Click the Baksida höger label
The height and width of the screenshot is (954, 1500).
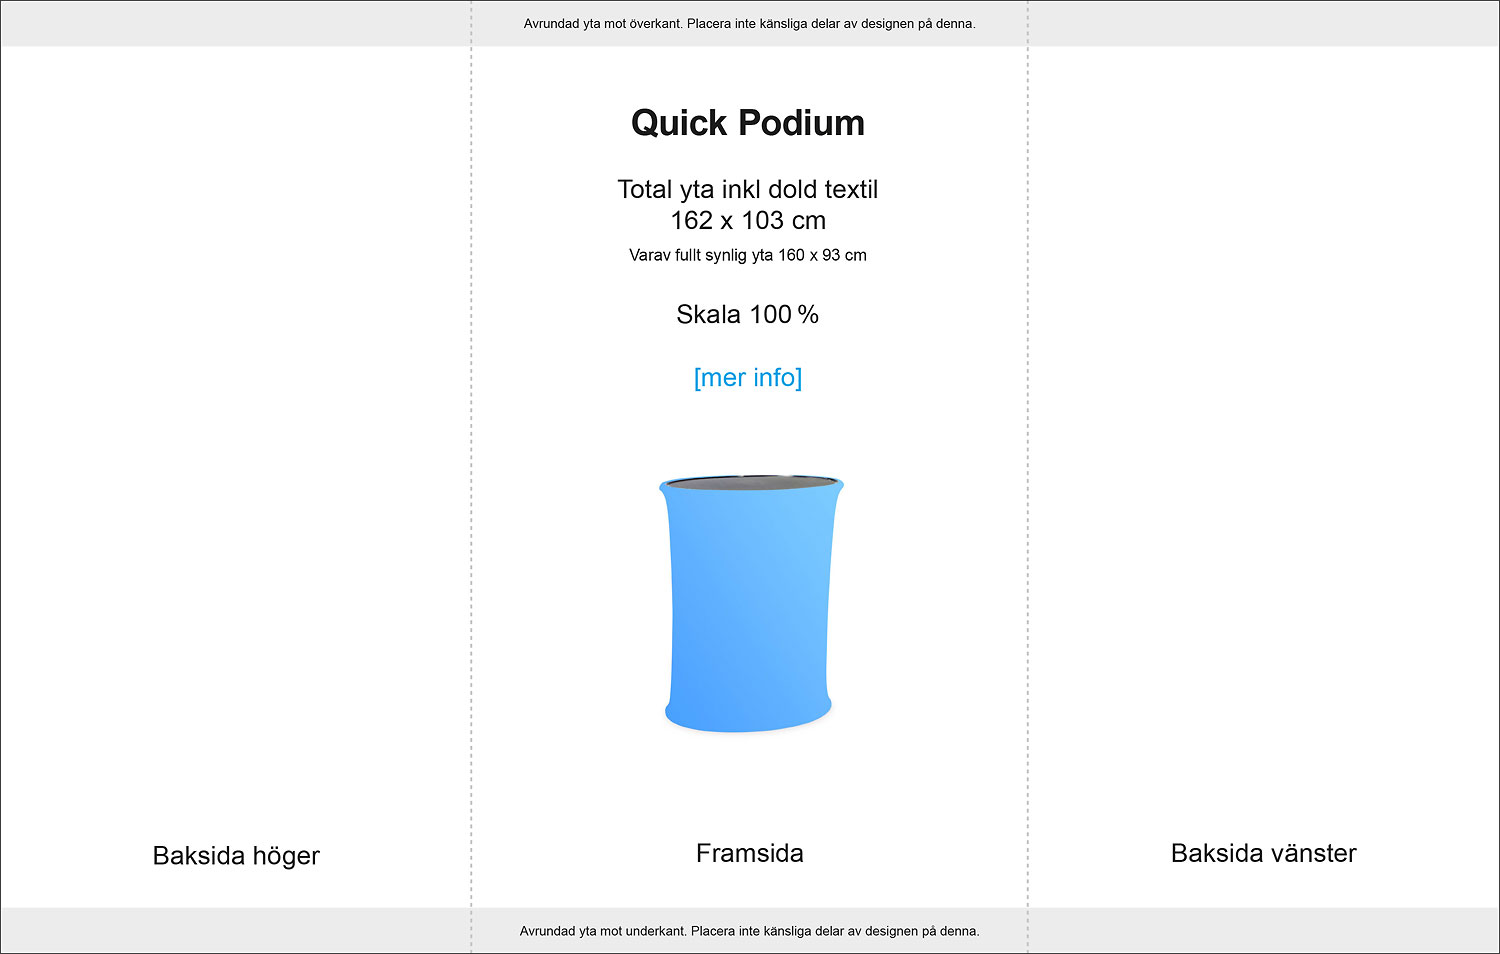(x=236, y=856)
